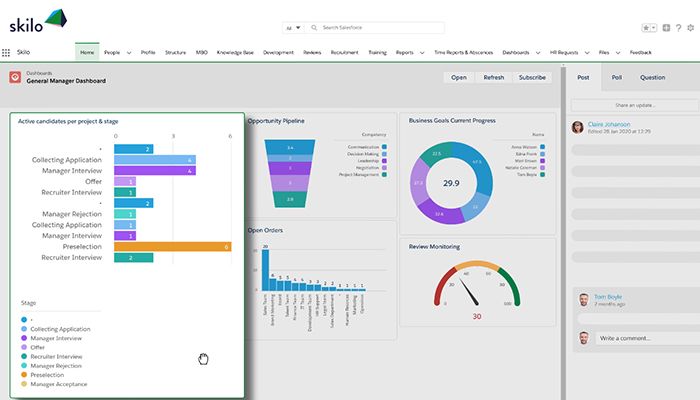Open the Knowledge Base nav tab
The image size is (700, 400).
(x=235, y=52)
